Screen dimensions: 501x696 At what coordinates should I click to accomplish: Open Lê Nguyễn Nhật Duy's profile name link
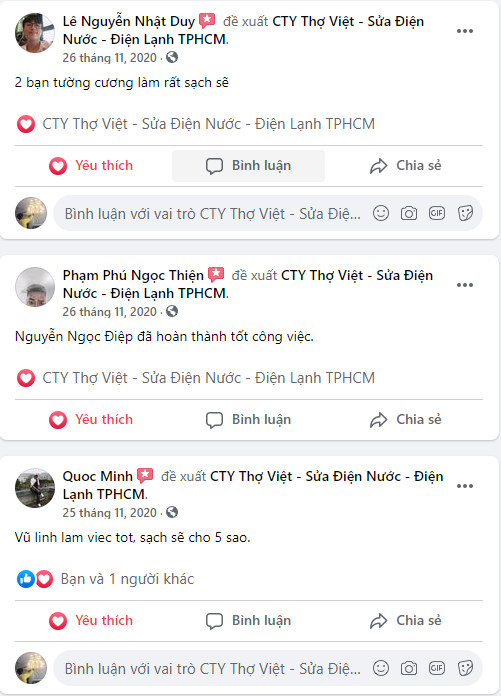[129, 21]
